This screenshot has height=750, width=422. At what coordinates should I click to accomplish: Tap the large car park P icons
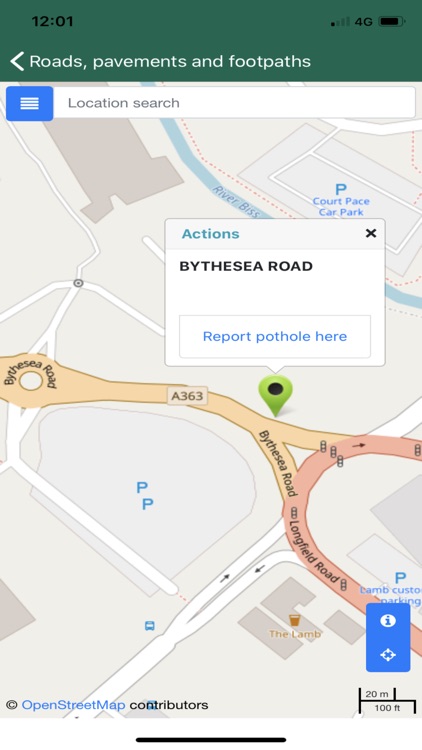(145, 496)
